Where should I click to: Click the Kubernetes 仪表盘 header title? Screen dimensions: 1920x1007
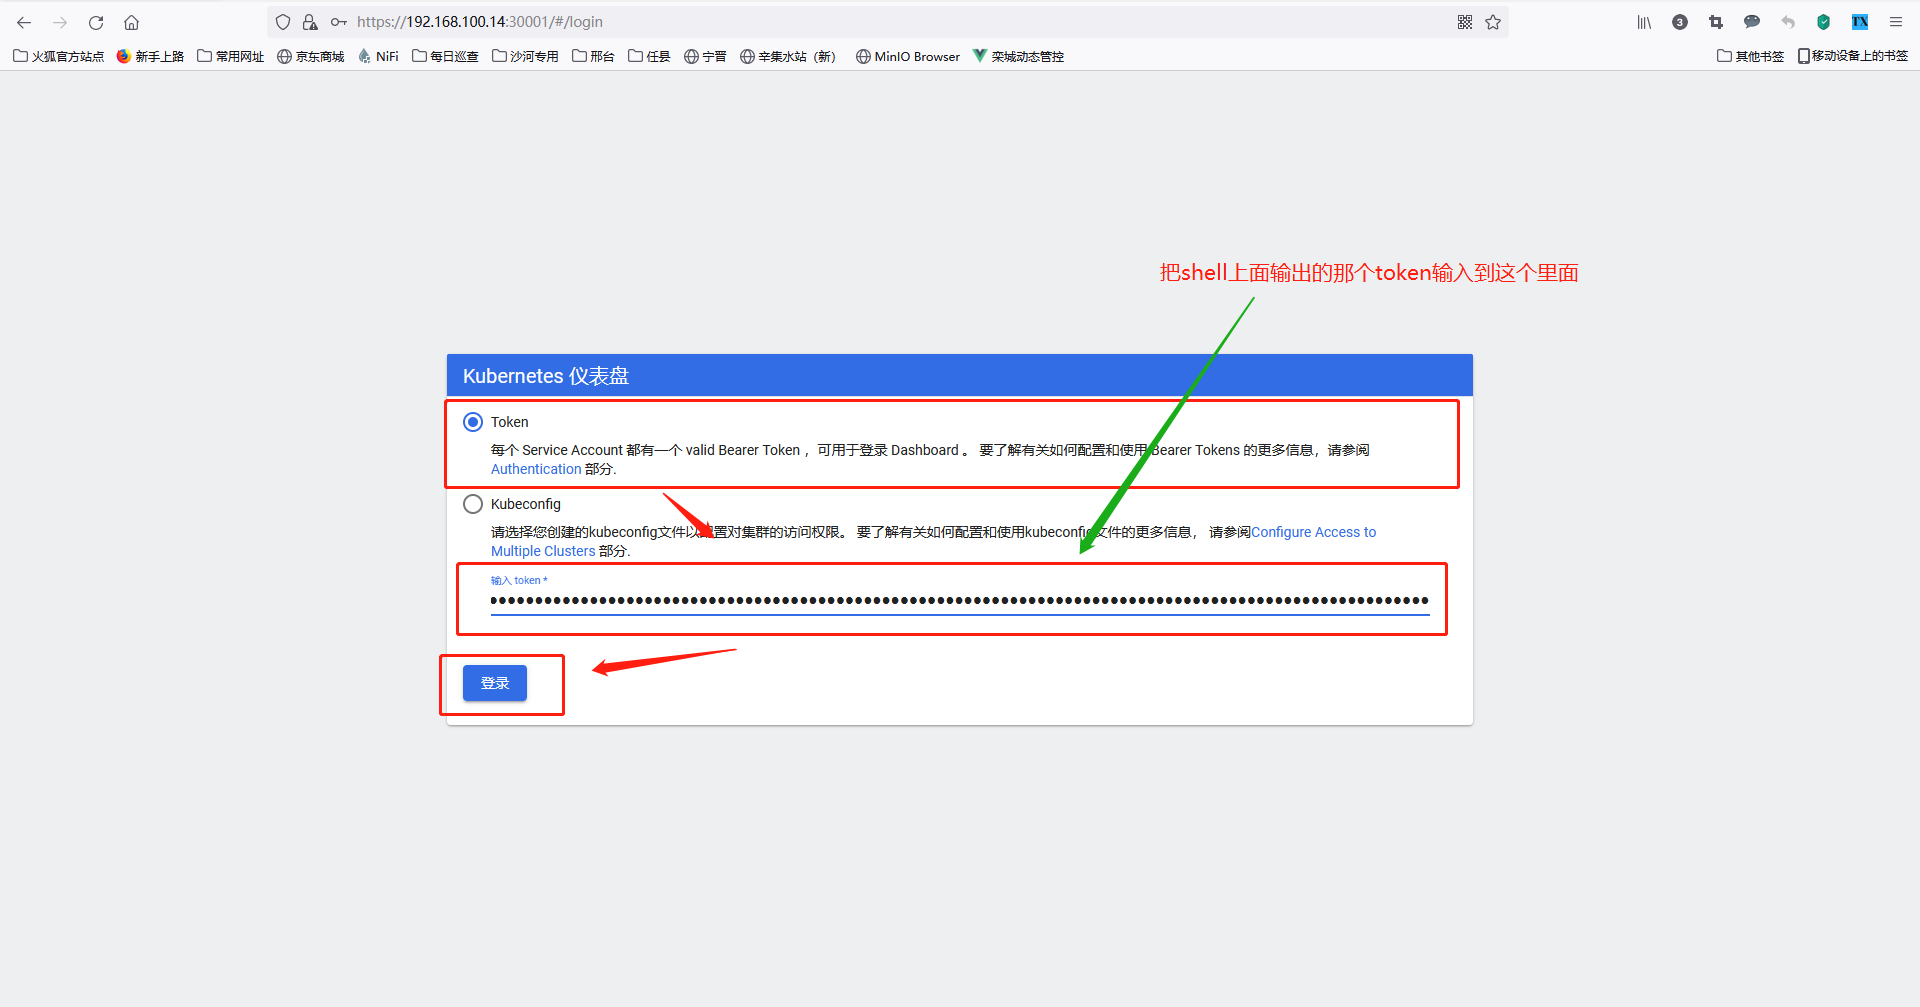[x=546, y=376]
